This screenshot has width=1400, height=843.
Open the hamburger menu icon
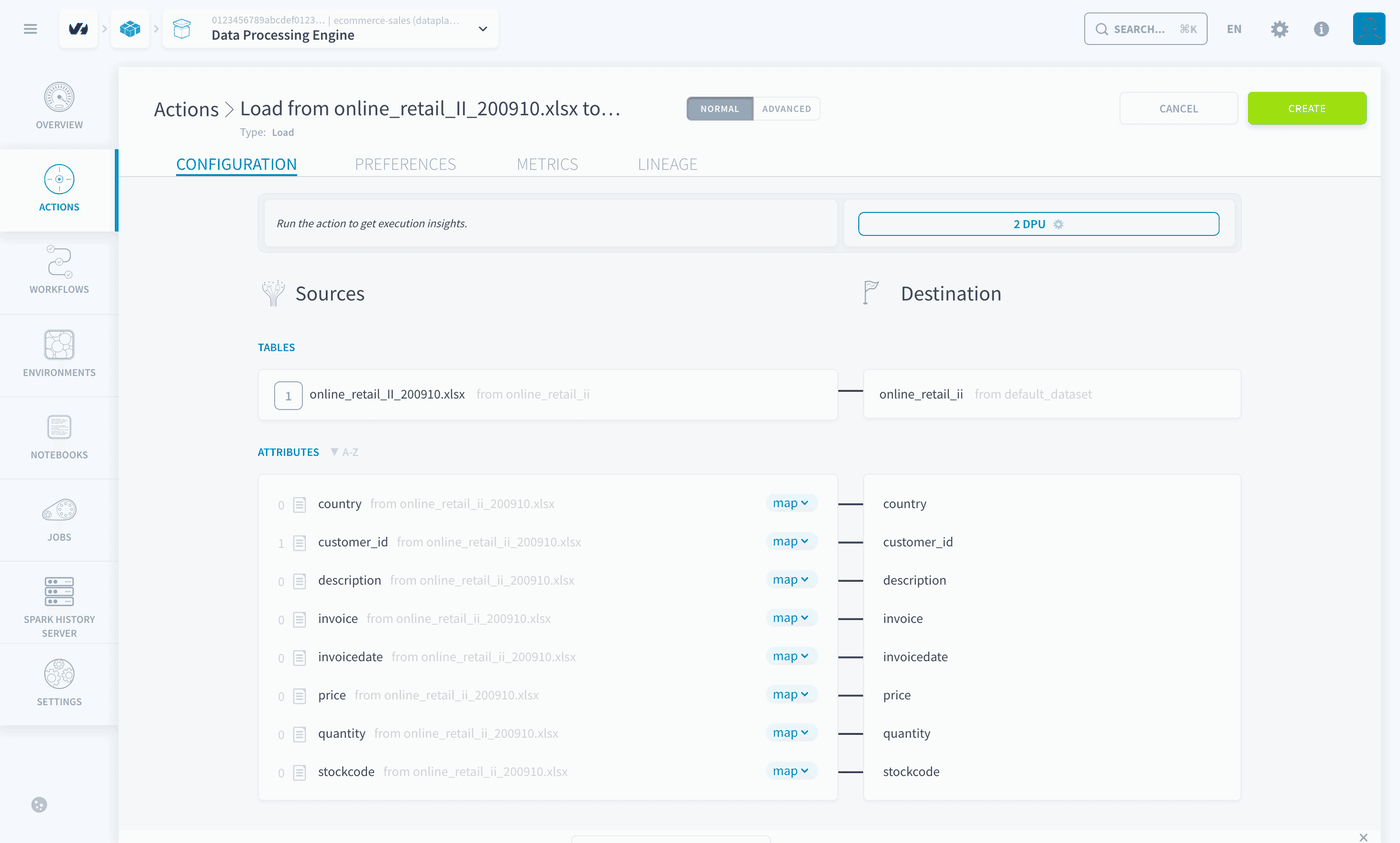(x=31, y=29)
